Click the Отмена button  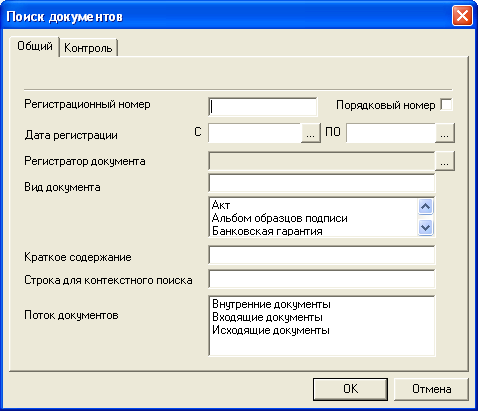click(x=432, y=389)
